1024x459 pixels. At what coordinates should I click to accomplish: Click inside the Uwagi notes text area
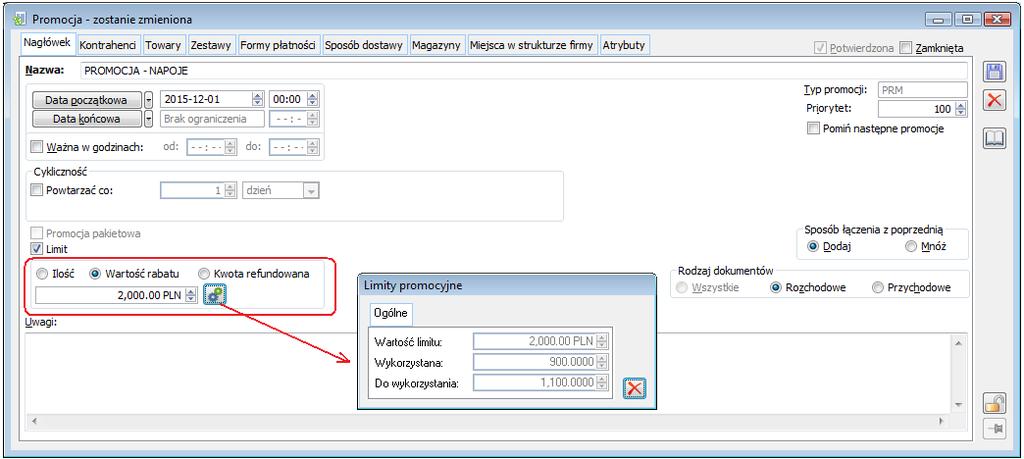pos(487,372)
